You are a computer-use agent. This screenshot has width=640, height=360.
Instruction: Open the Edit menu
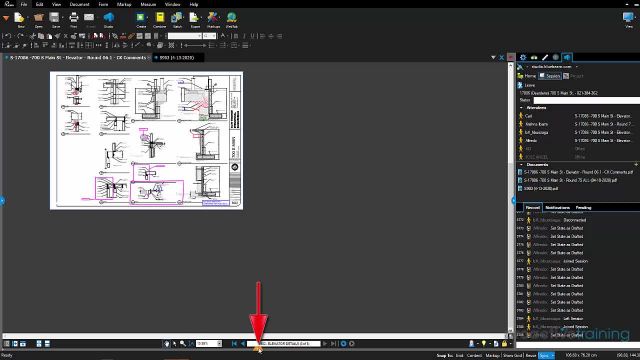pos(39,4)
